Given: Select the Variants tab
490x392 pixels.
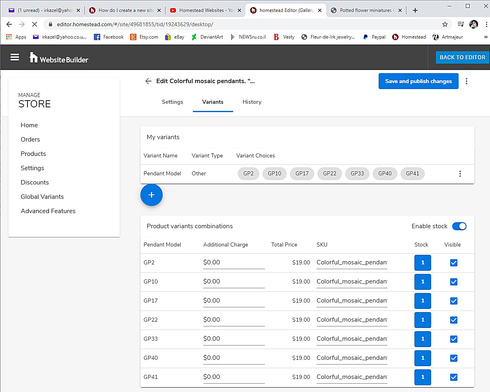Looking at the screenshot, I should (x=213, y=102).
